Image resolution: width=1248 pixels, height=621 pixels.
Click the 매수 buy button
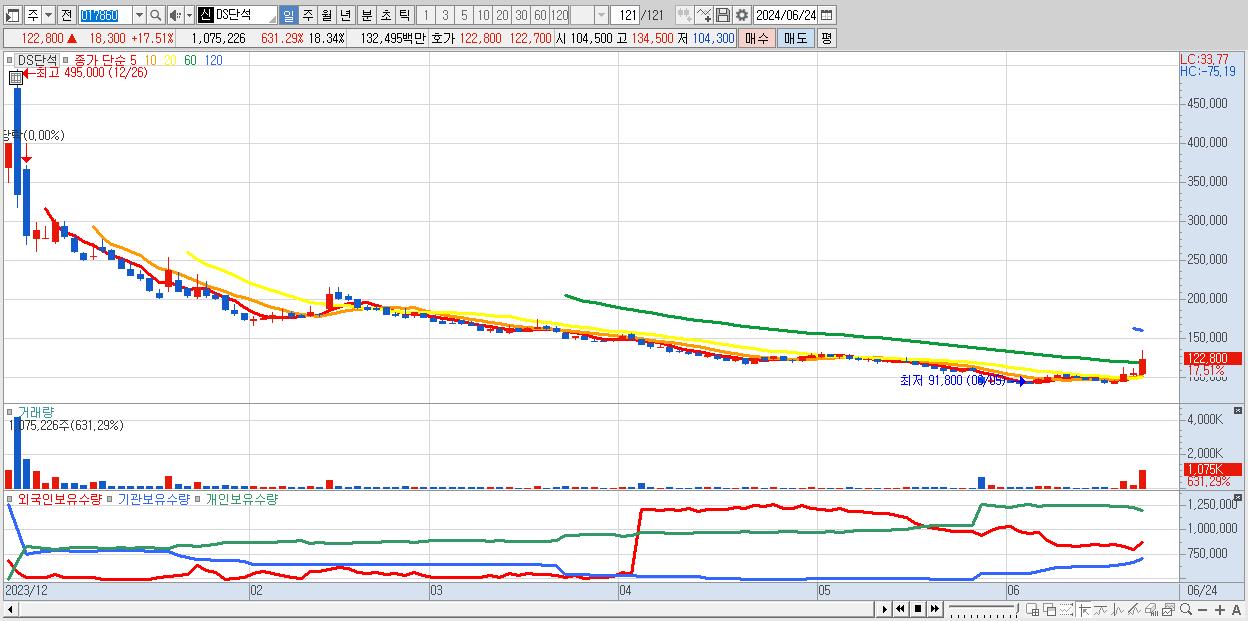click(757, 38)
